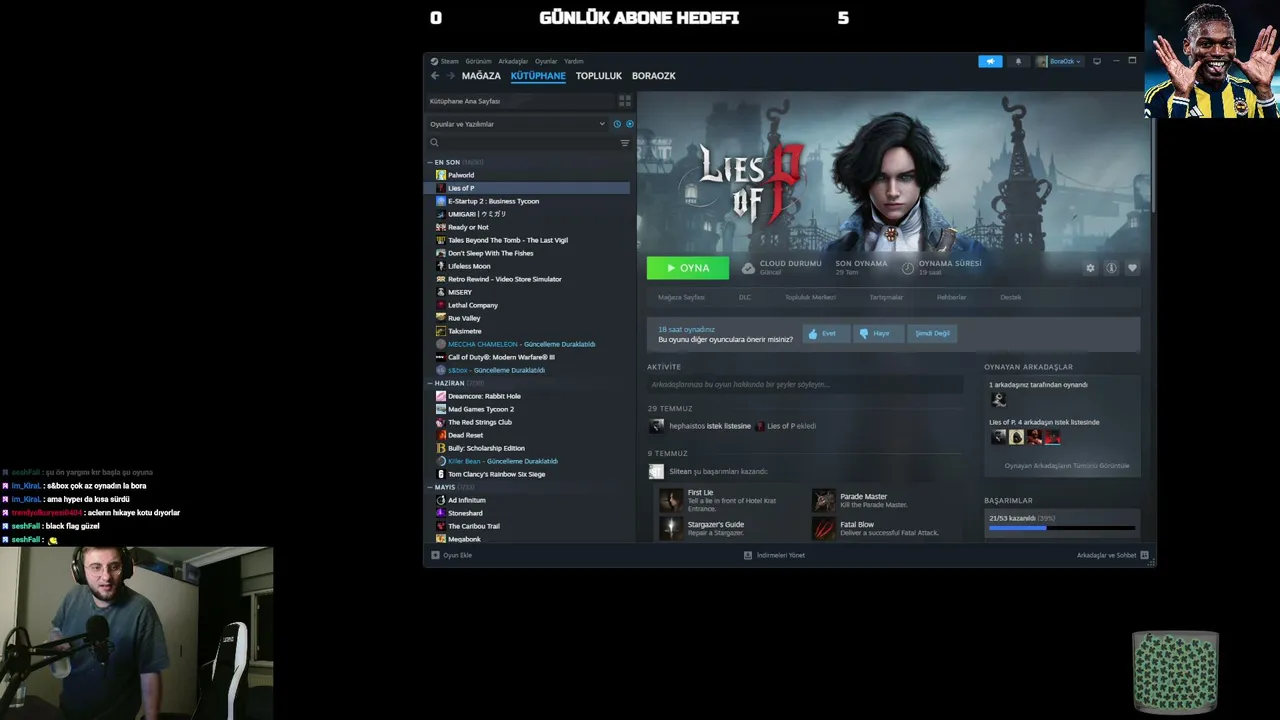Switch to Big Picture mode monitor icon
This screenshot has width=1280, height=720.
pos(1097,61)
